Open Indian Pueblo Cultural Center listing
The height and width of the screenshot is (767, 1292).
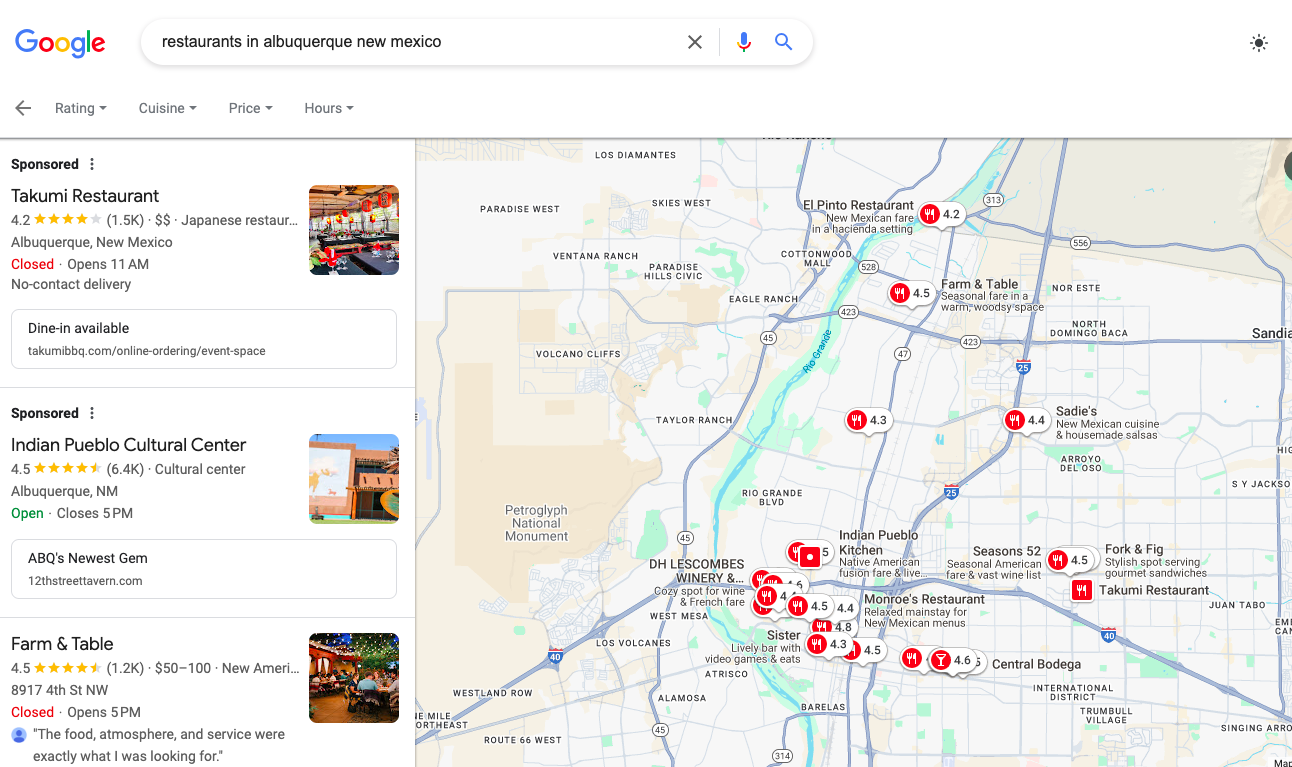128,445
